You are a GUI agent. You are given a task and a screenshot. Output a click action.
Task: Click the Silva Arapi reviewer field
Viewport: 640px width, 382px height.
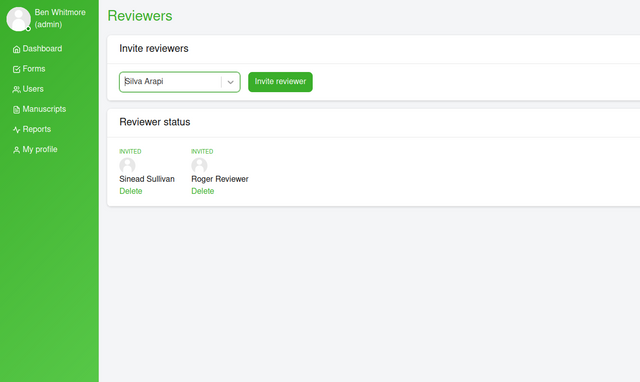point(180,82)
